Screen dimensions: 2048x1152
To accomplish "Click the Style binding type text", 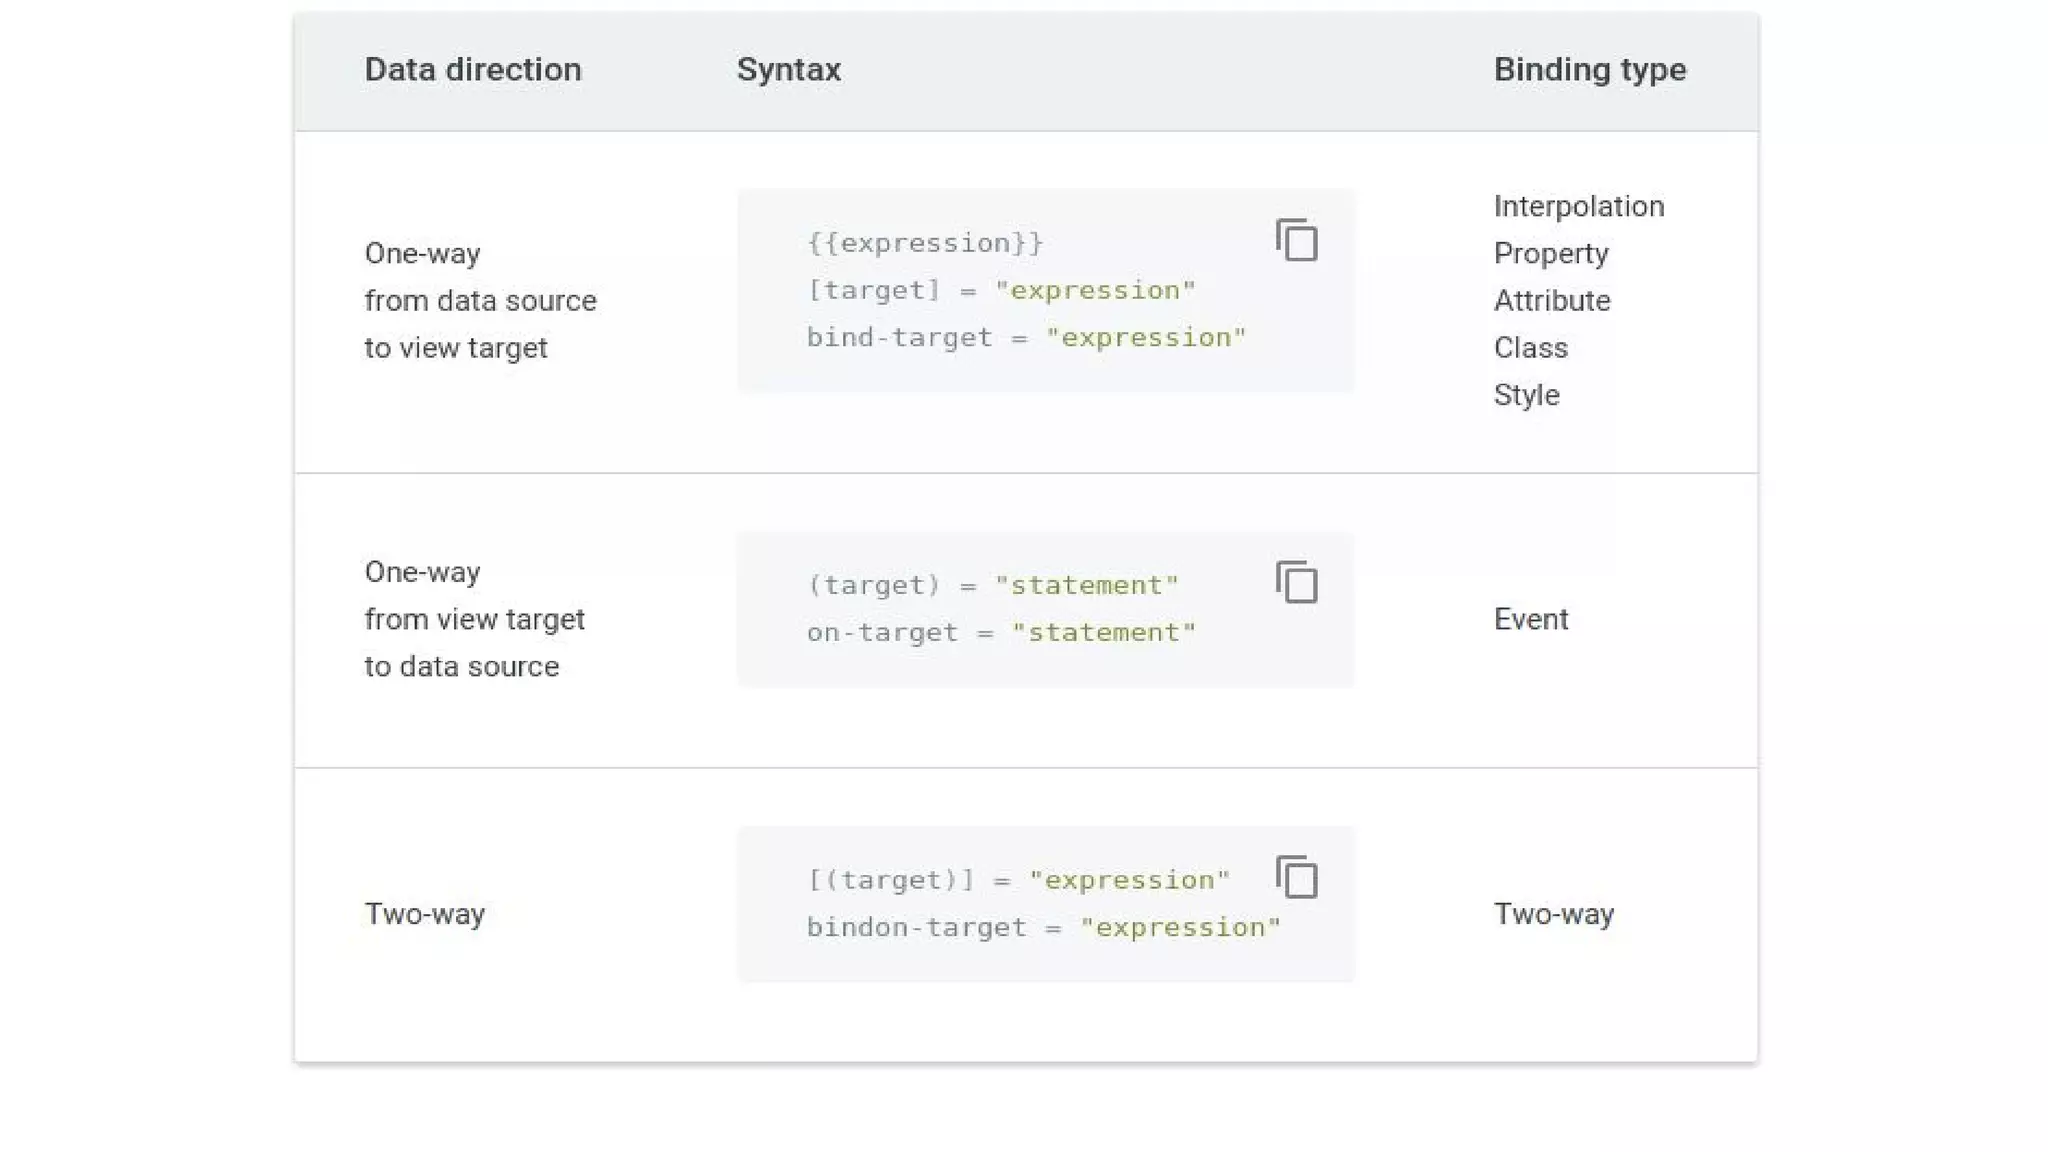I will click(1526, 395).
